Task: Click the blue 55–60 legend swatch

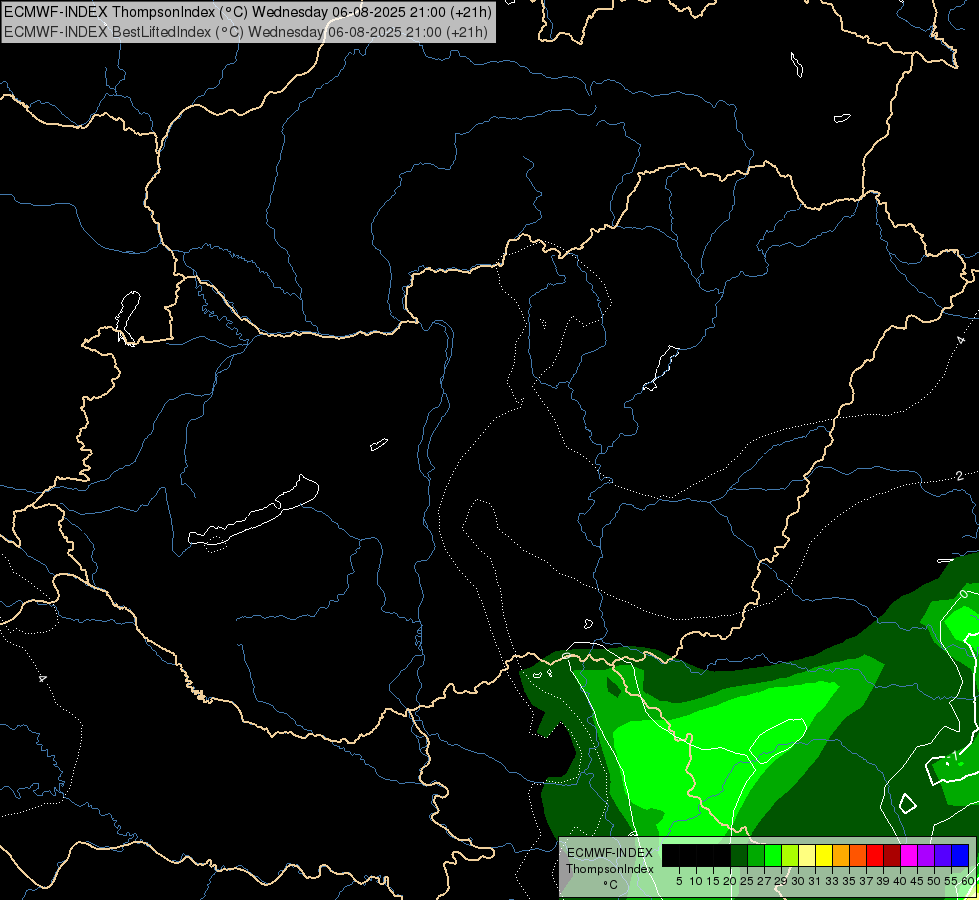Action: pyautogui.click(x=960, y=855)
